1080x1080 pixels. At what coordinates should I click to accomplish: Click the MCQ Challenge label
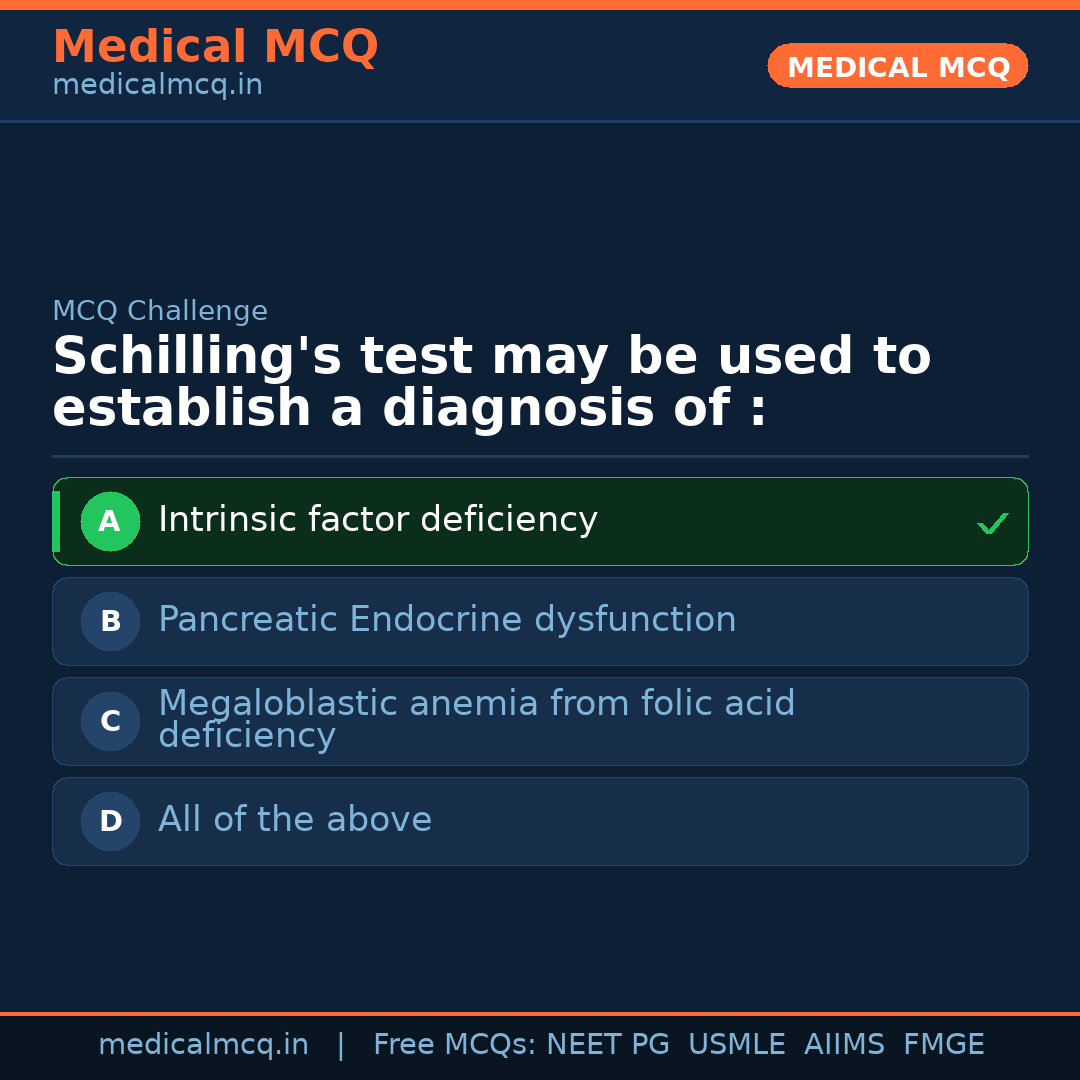click(x=160, y=311)
